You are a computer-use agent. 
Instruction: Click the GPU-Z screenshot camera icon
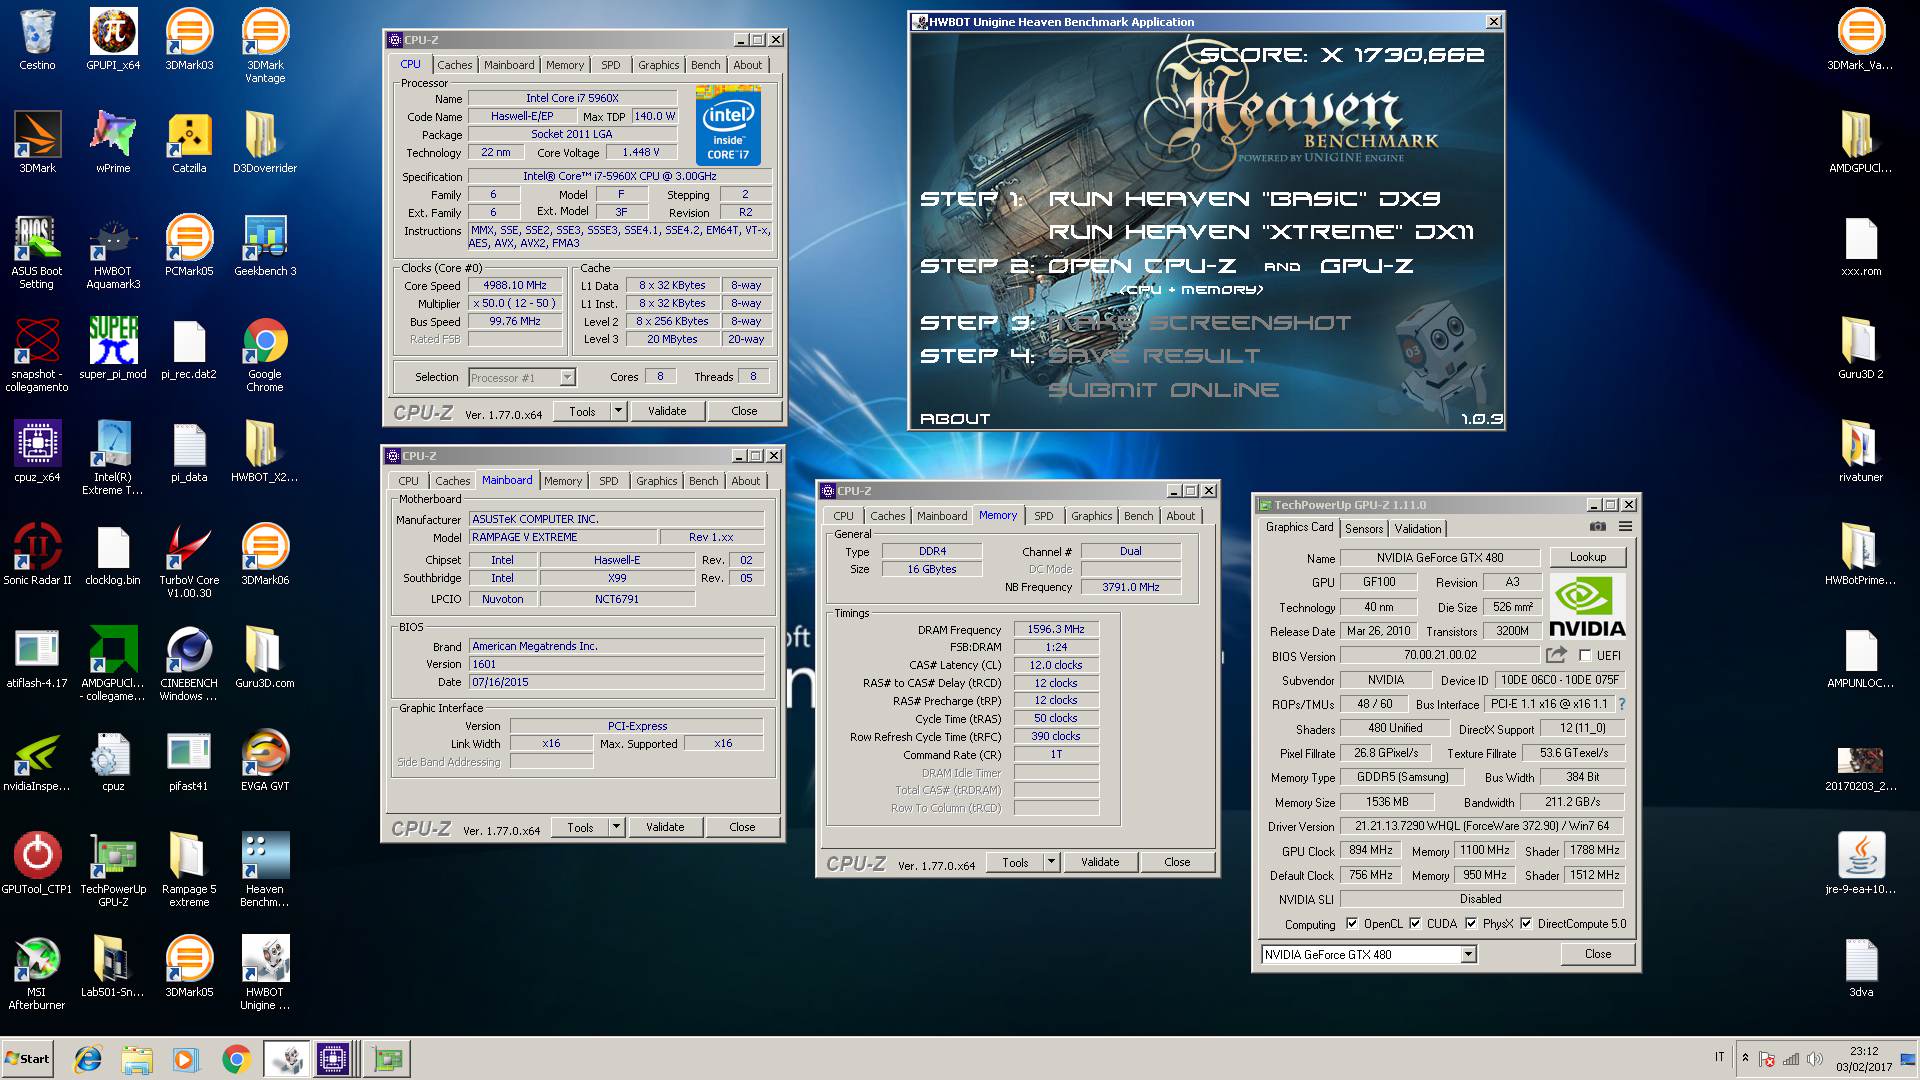click(x=1598, y=527)
